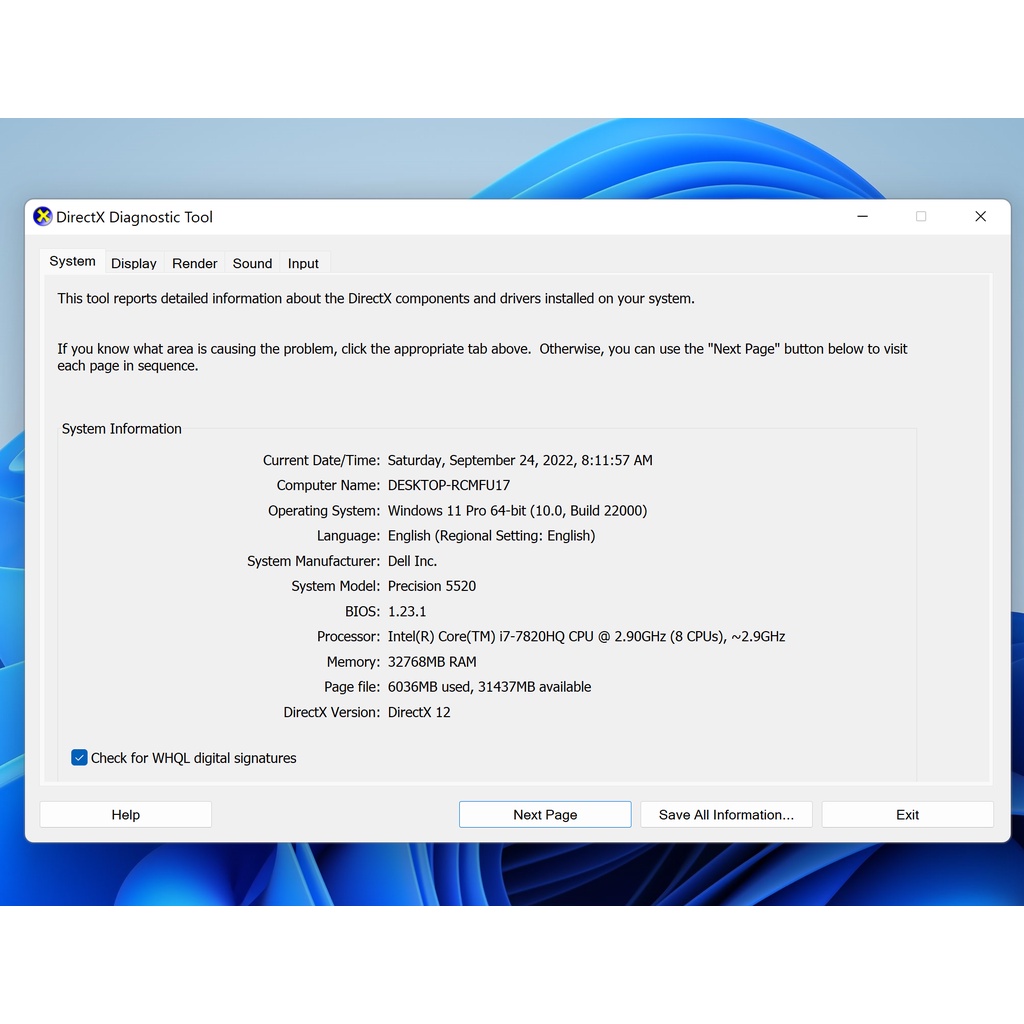Click the Intel Core i7-7820HQ processor text
Screen dimensions: 1024x1024
[586, 637]
